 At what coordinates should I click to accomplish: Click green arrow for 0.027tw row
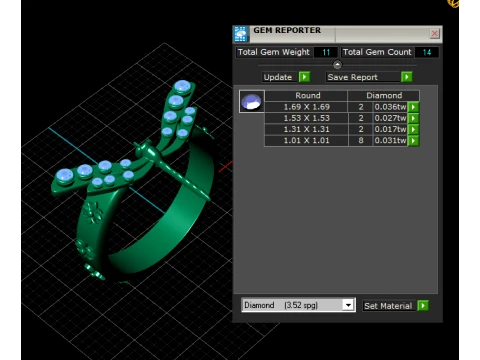tap(414, 118)
